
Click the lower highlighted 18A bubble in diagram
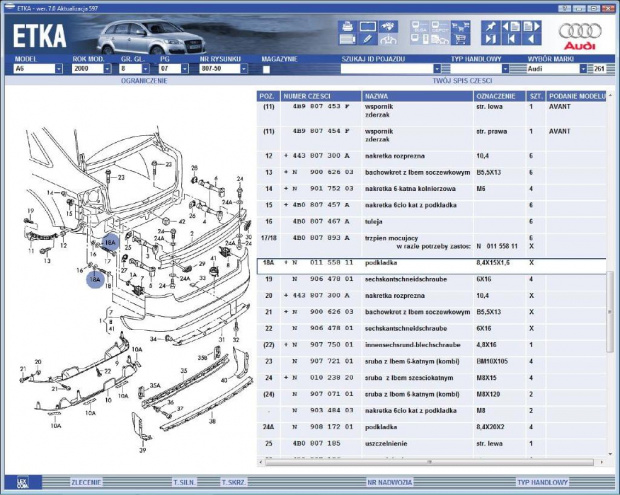click(x=95, y=279)
